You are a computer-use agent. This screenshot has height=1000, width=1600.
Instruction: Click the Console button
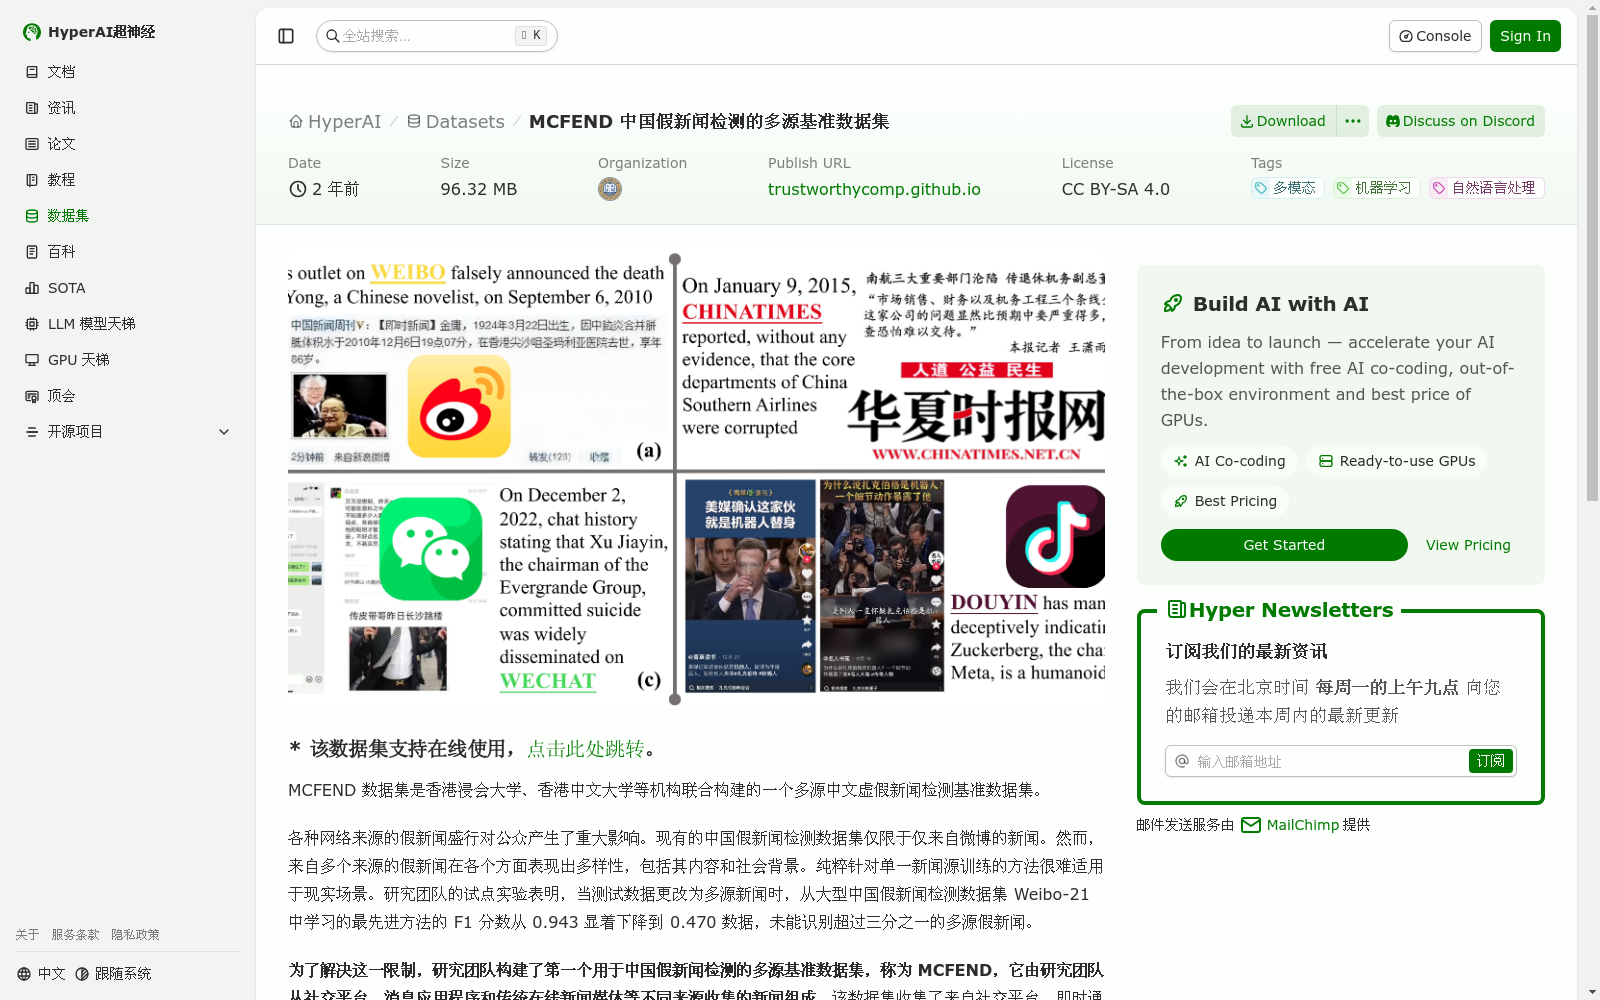(1435, 36)
